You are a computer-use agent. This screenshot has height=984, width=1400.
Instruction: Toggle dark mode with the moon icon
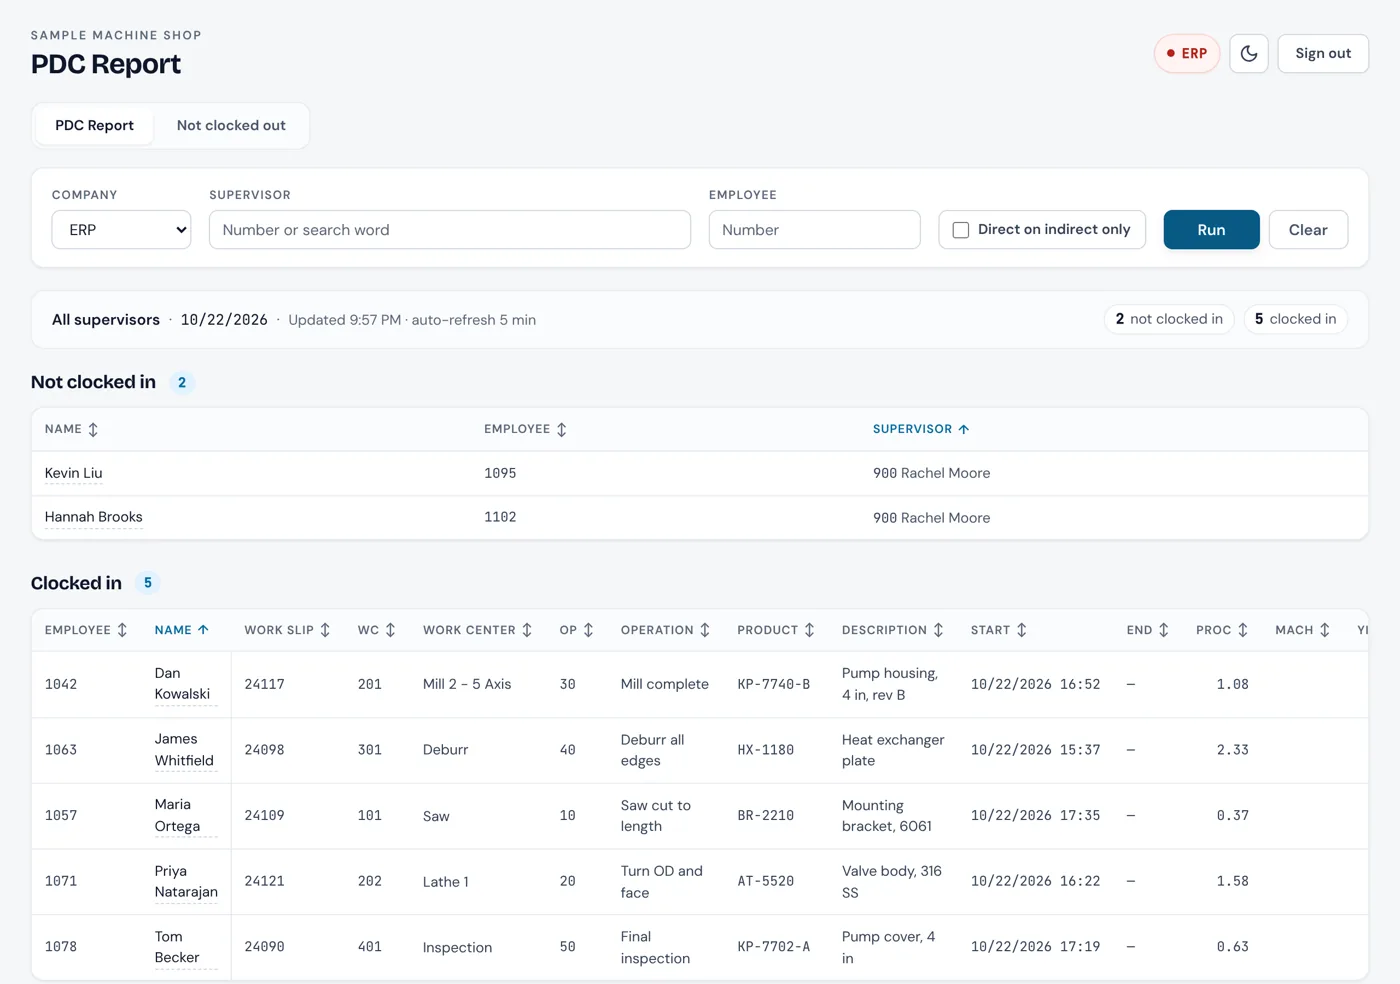pyautogui.click(x=1249, y=54)
